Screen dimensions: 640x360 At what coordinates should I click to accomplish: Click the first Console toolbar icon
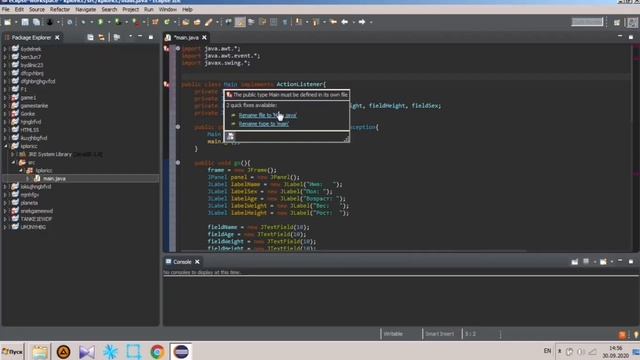(x=574, y=262)
